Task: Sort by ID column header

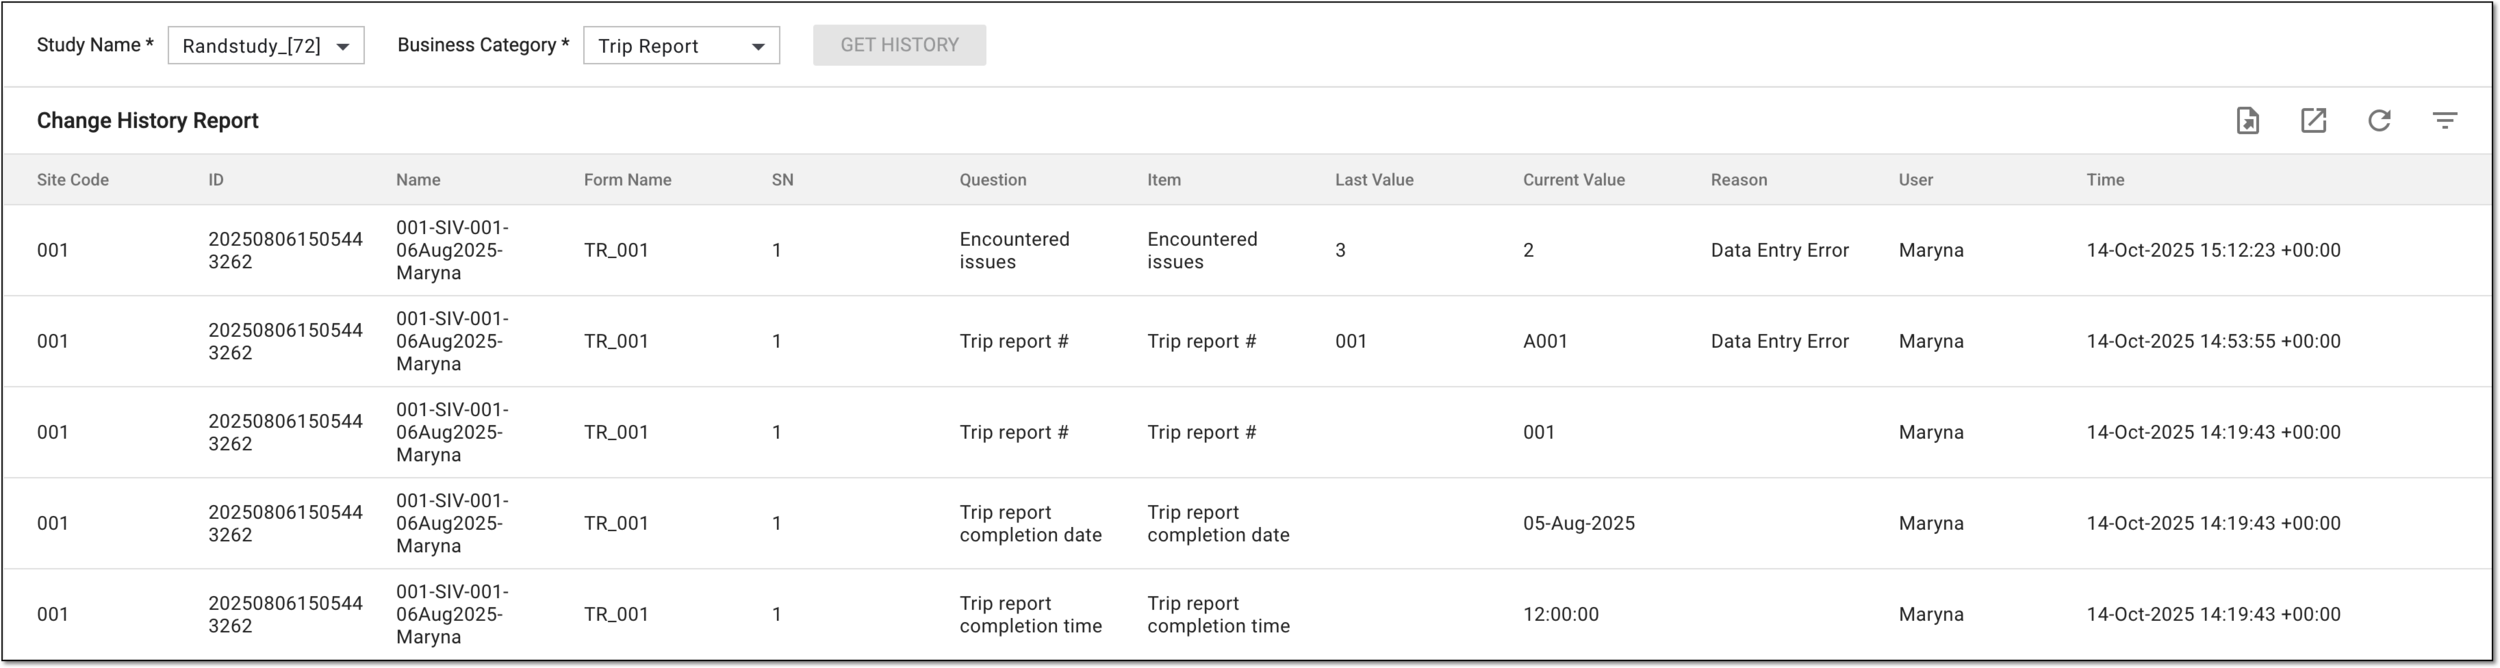Action: (216, 180)
